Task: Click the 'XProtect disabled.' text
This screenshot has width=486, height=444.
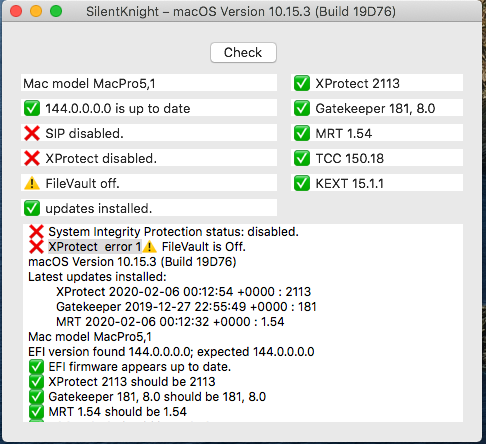Action: click(x=101, y=159)
